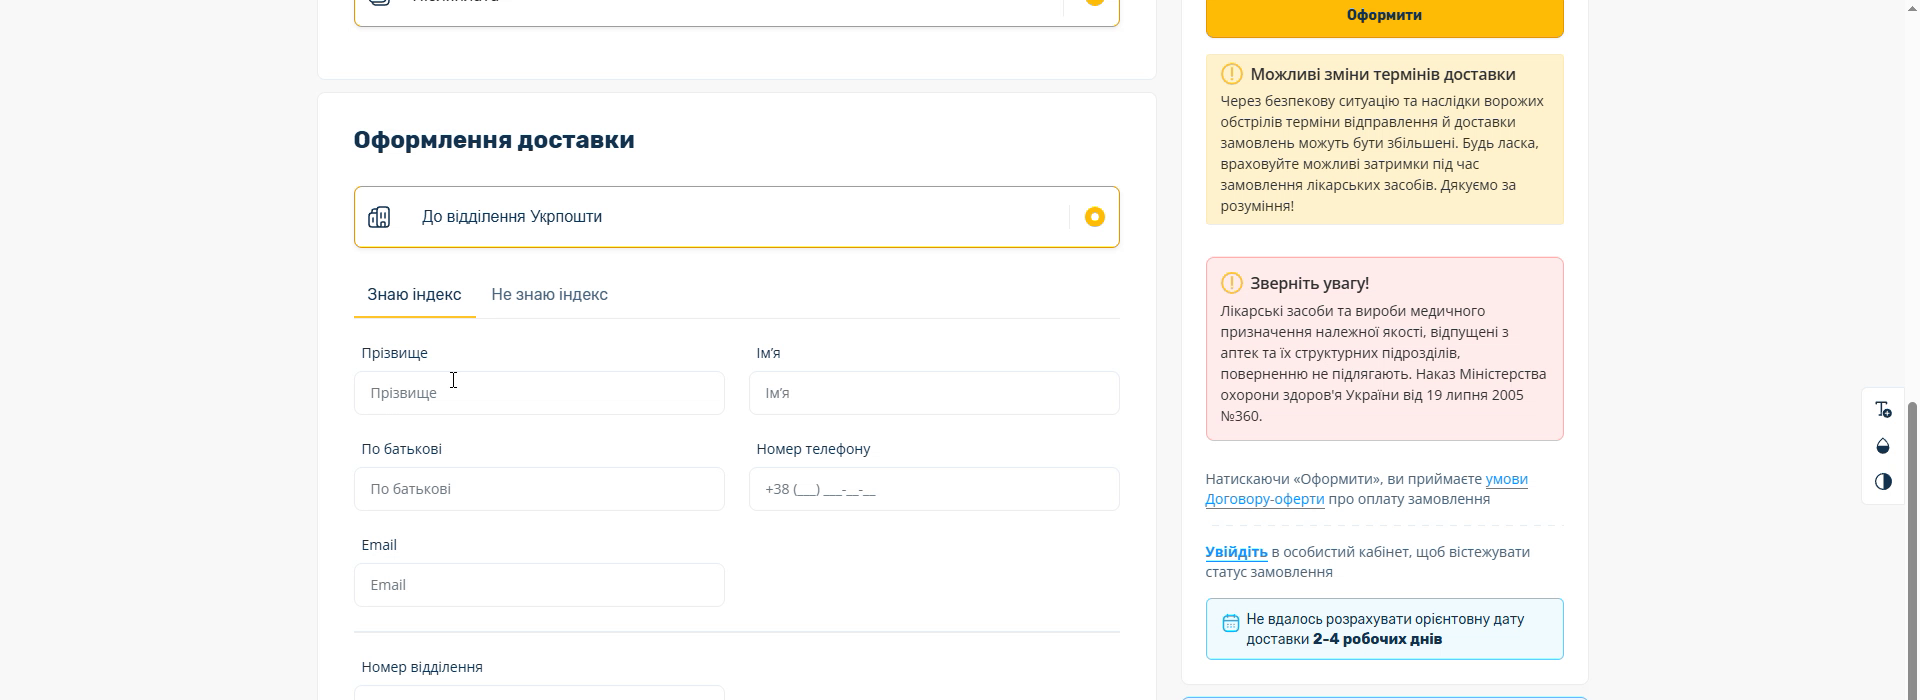The height and width of the screenshot is (700, 1920).
Task: Click the Ukrposhta branch building icon
Action: click(x=379, y=217)
